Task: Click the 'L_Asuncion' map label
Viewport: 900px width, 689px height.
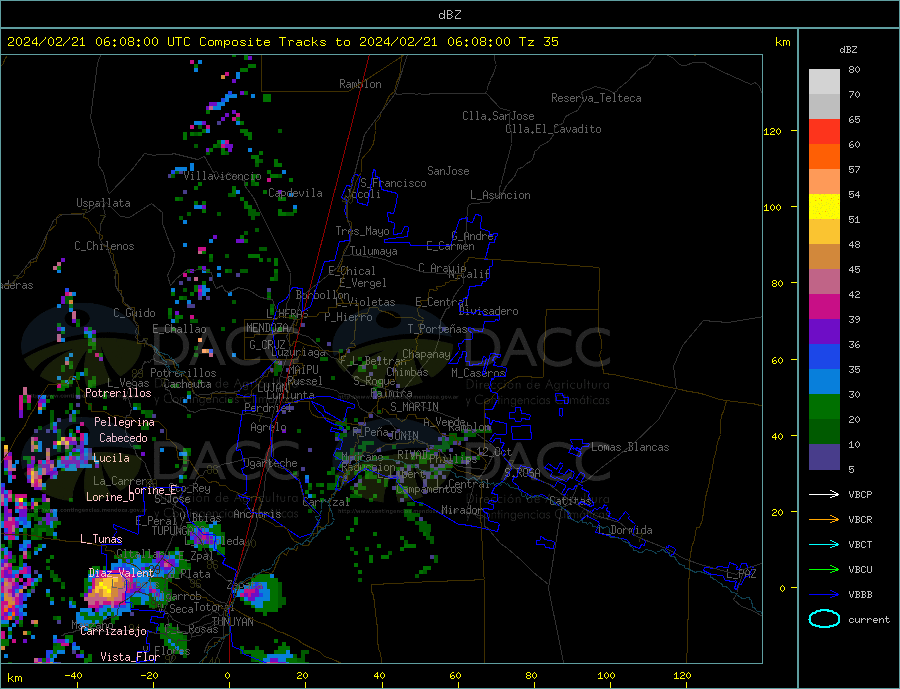Action: point(500,195)
